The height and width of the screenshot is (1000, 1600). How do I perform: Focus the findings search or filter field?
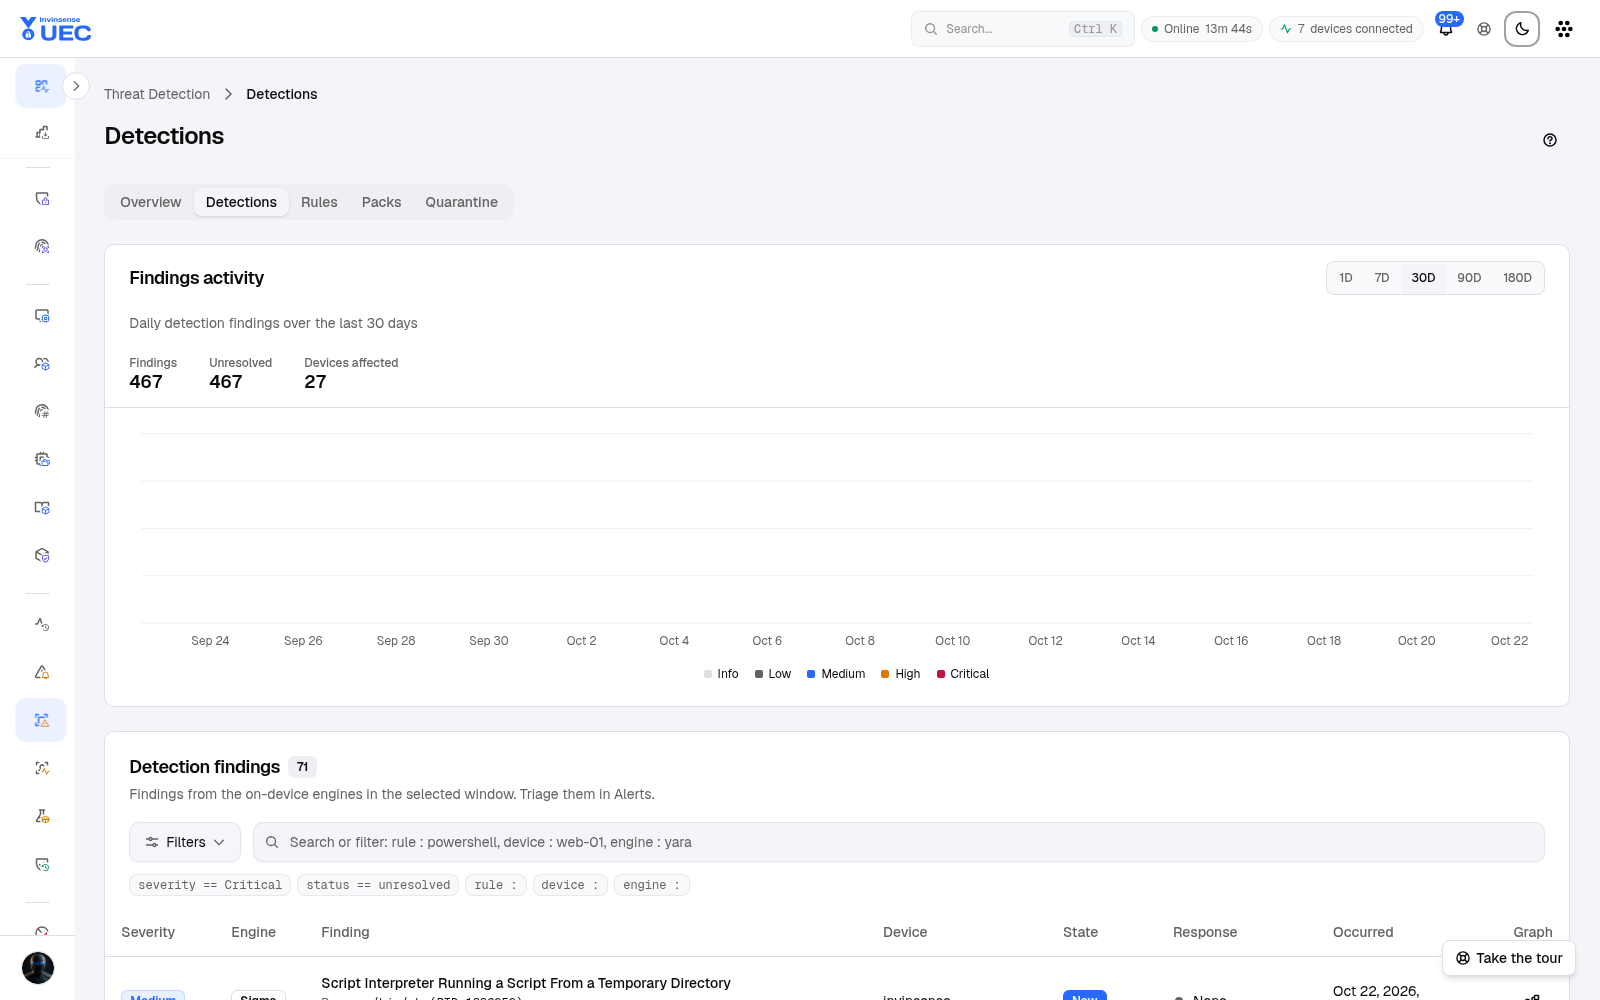(x=898, y=842)
